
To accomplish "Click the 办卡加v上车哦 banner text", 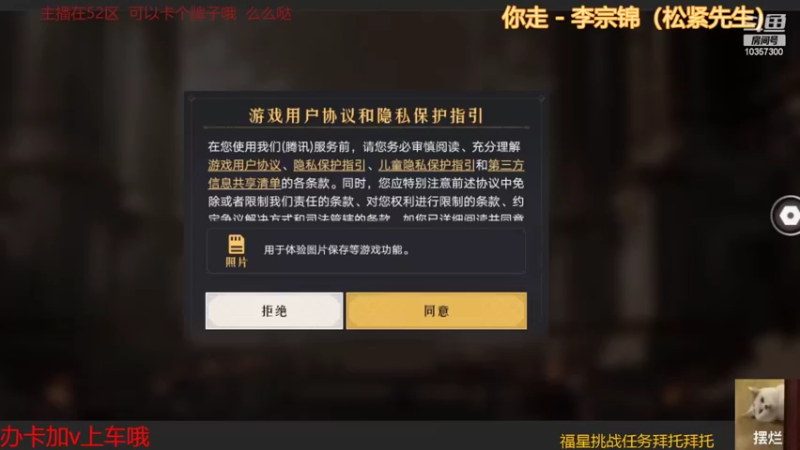I will 75,437.
